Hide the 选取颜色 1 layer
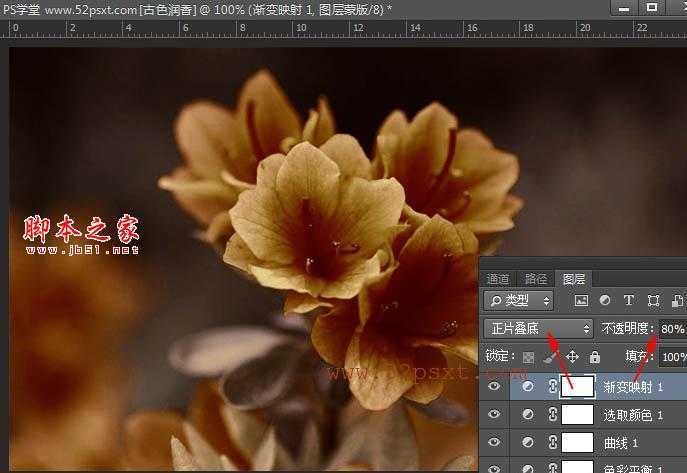The image size is (687, 473). coord(494,414)
